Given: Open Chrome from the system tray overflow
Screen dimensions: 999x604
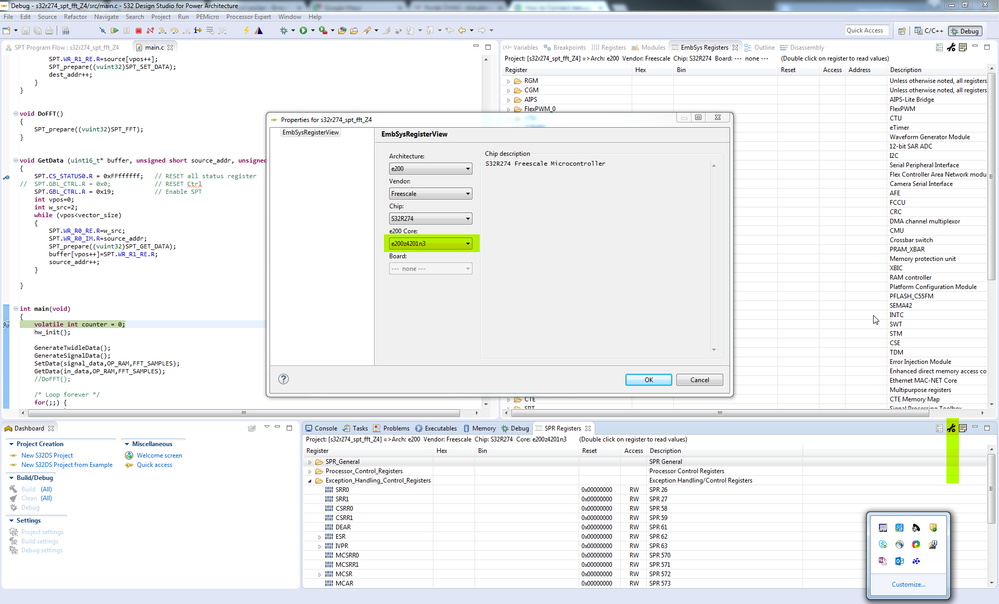Looking at the screenshot, I should coord(915,544).
